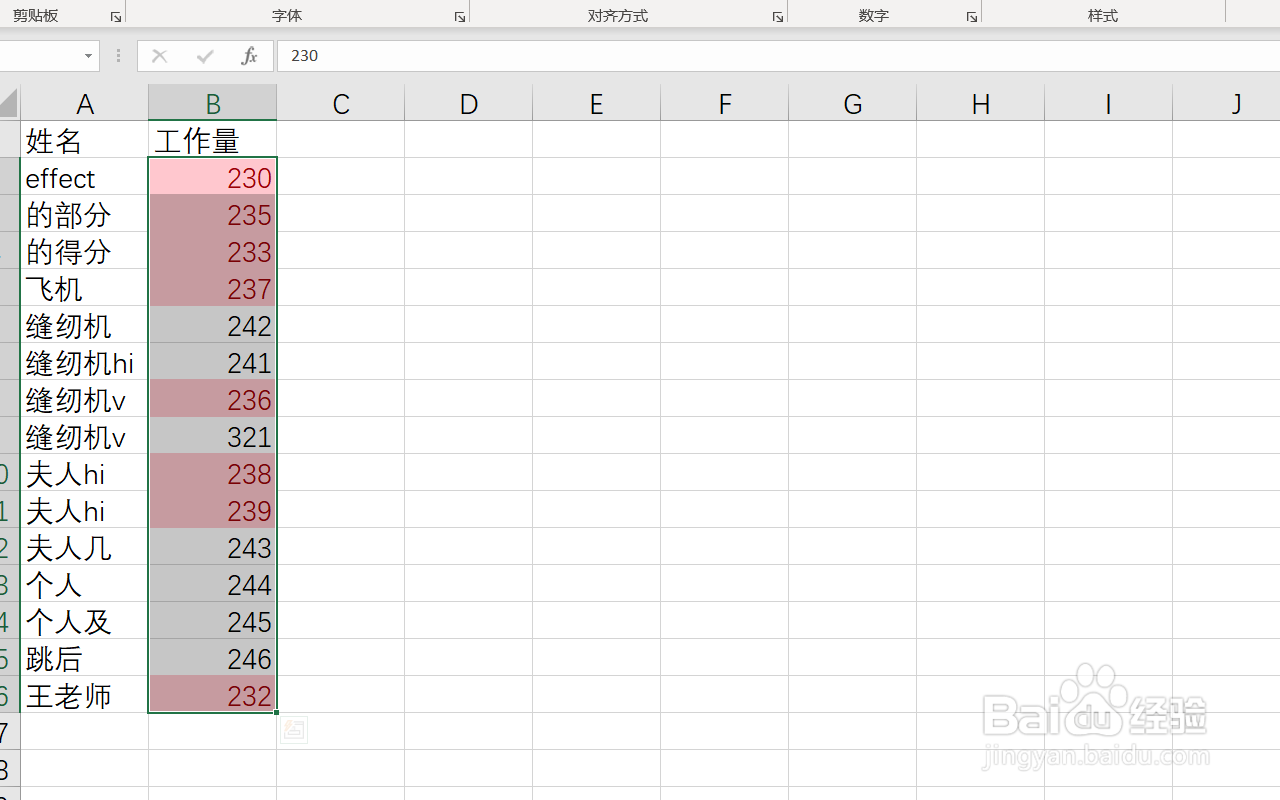Open the Quick Analysis button below selection
The width and height of the screenshot is (1280, 800).
[294, 730]
